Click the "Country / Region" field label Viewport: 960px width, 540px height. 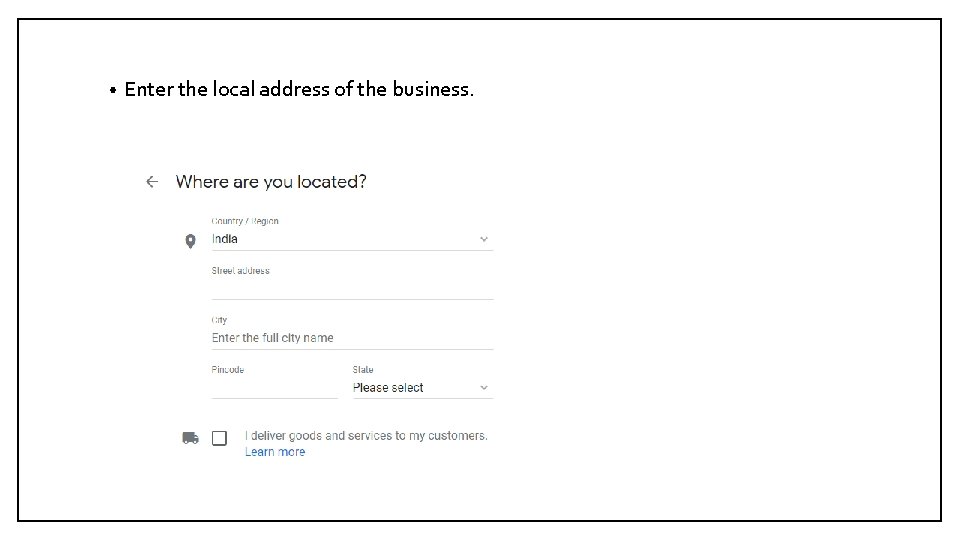point(245,221)
